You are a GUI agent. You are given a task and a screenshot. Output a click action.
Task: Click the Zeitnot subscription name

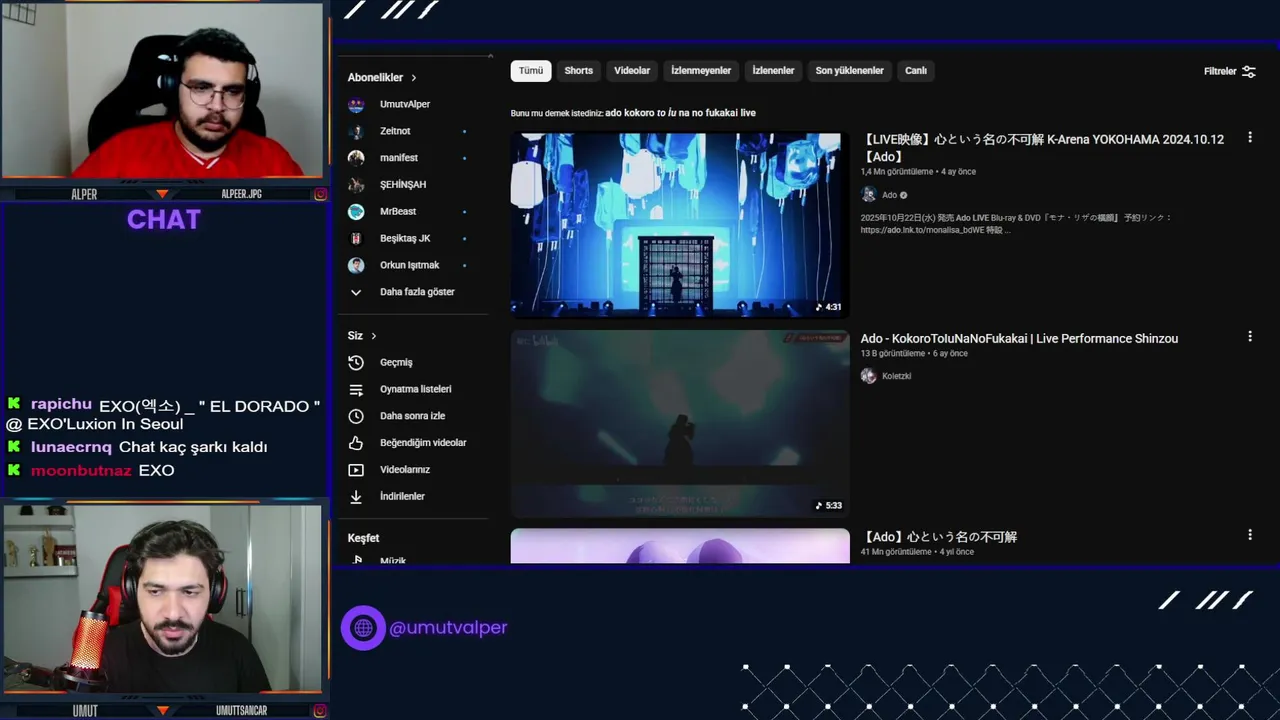[395, 131]
